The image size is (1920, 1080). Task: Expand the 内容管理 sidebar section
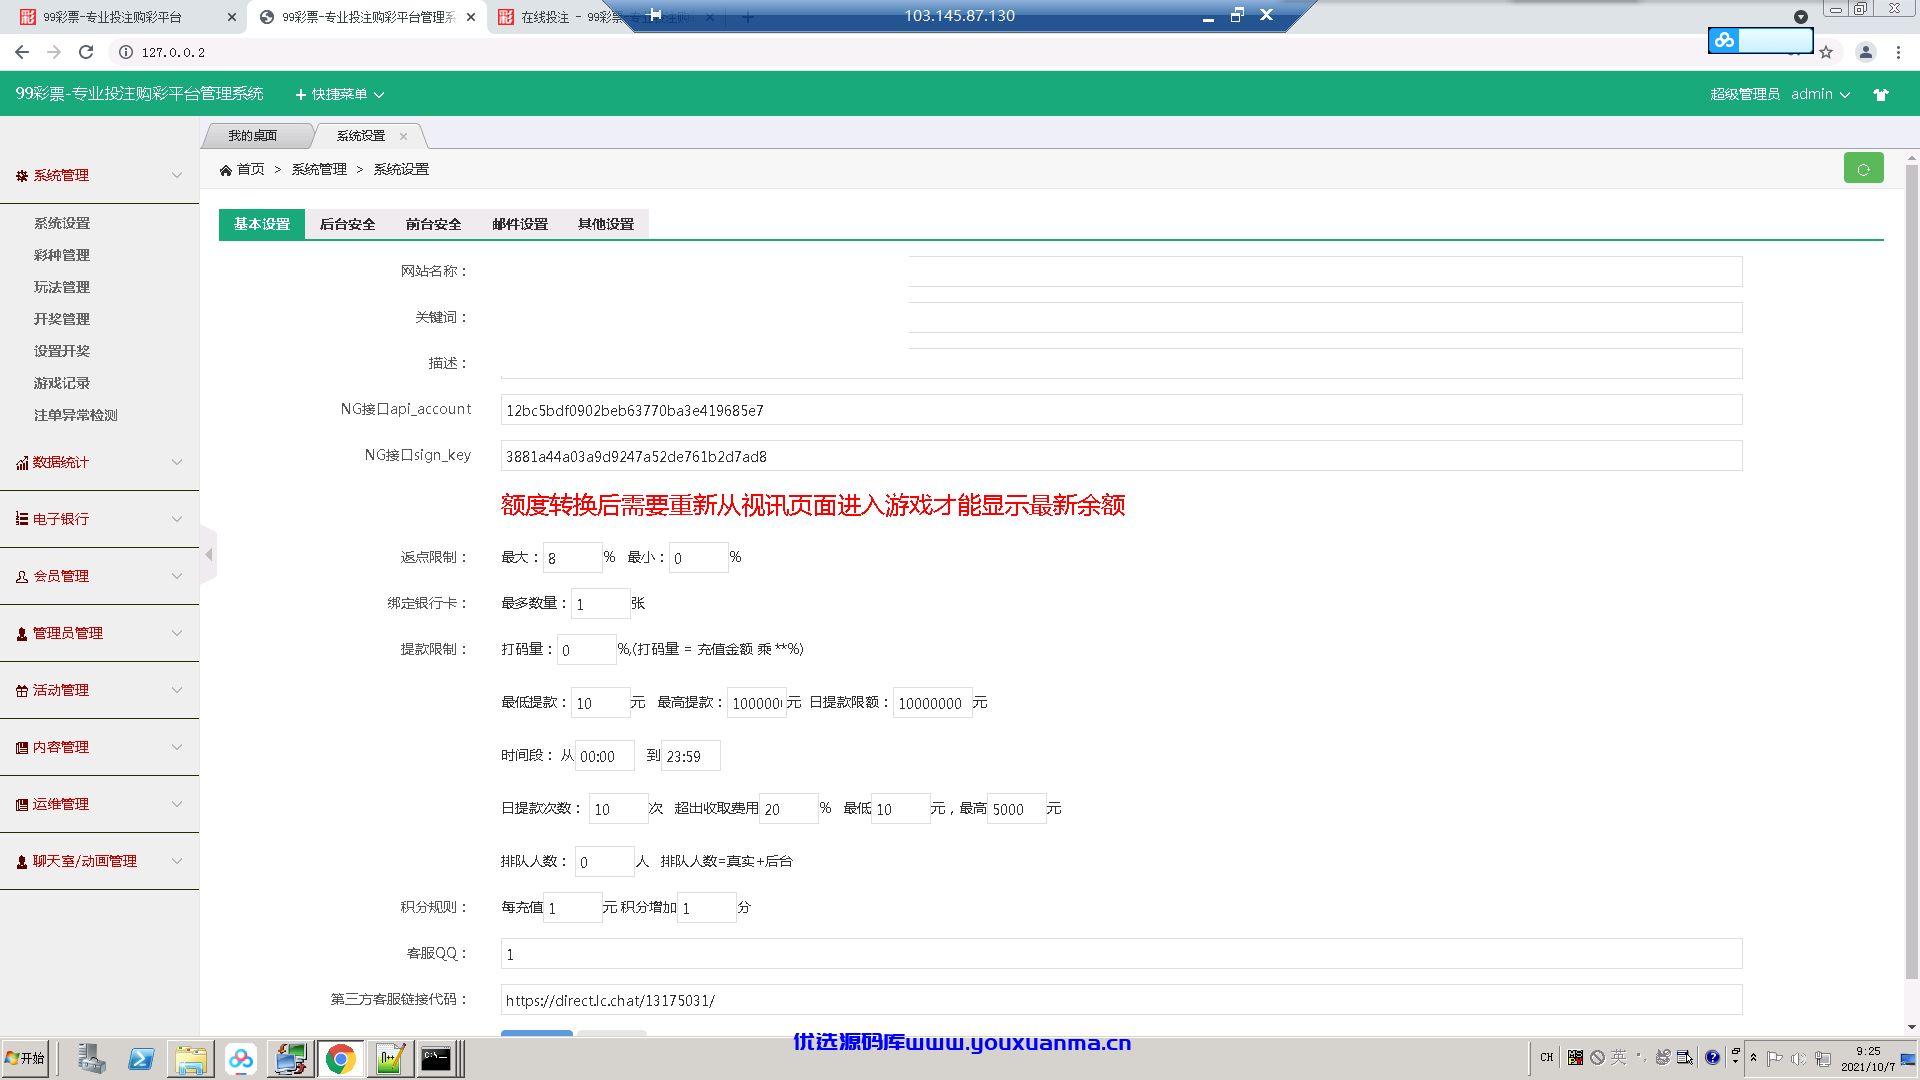pos(99,747)
